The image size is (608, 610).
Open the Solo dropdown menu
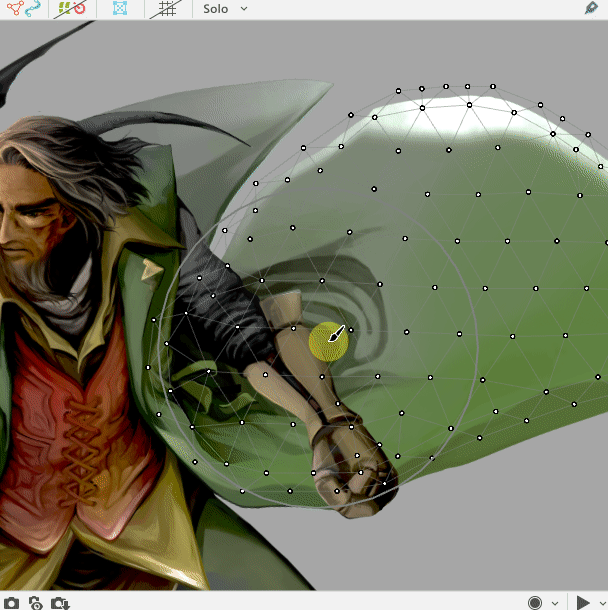tap(225, 9)
